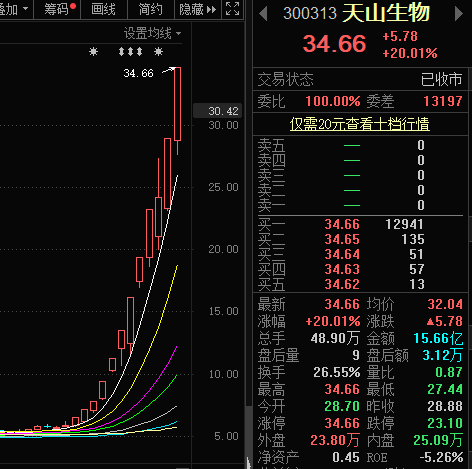Go to next stock with right arrow

pos(459,14)
